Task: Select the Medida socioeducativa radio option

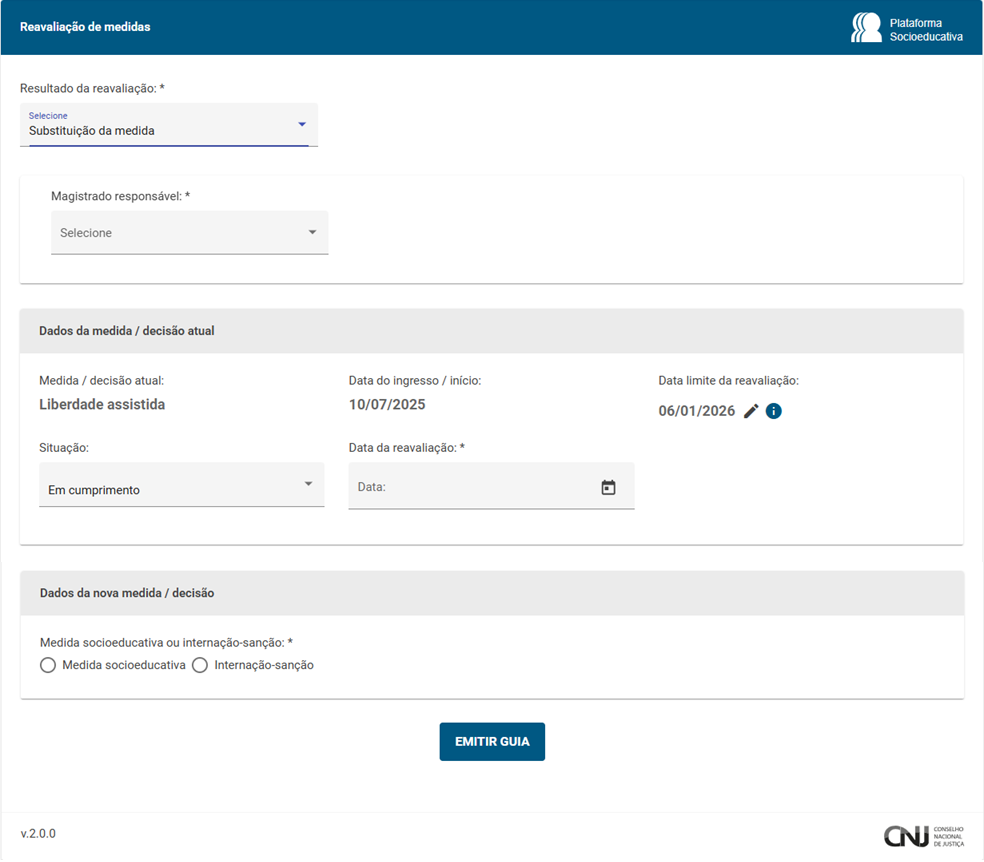Action: click(x=48, y=665)
